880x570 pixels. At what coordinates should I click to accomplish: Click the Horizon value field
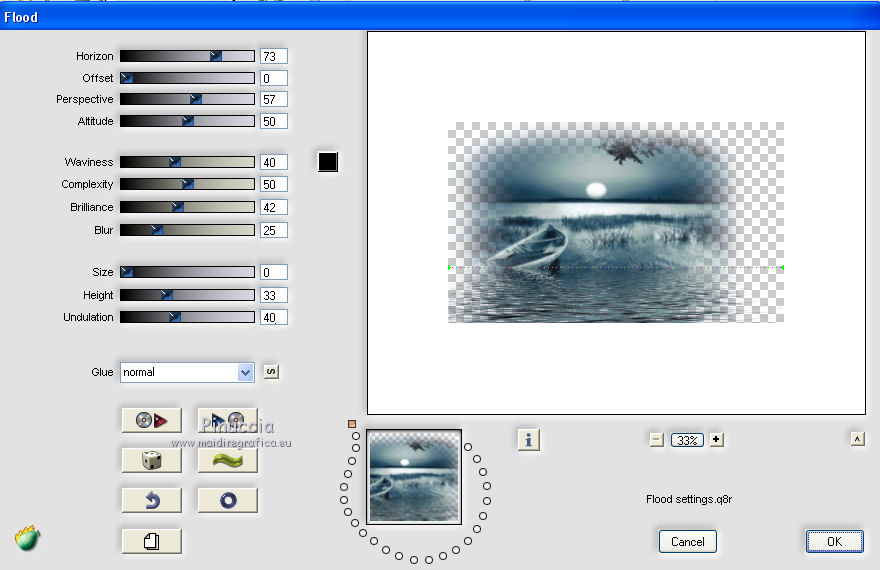click(274, 56)
